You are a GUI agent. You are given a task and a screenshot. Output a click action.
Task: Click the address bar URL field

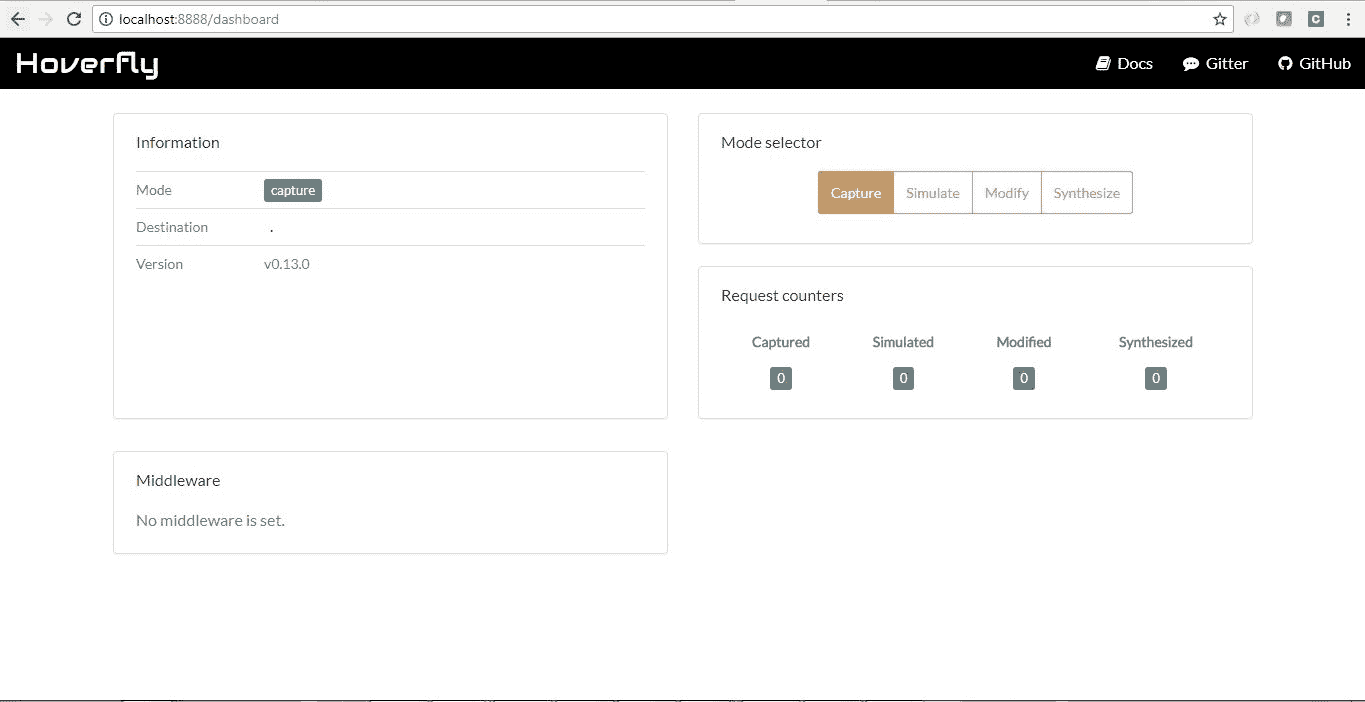[660, 19]
